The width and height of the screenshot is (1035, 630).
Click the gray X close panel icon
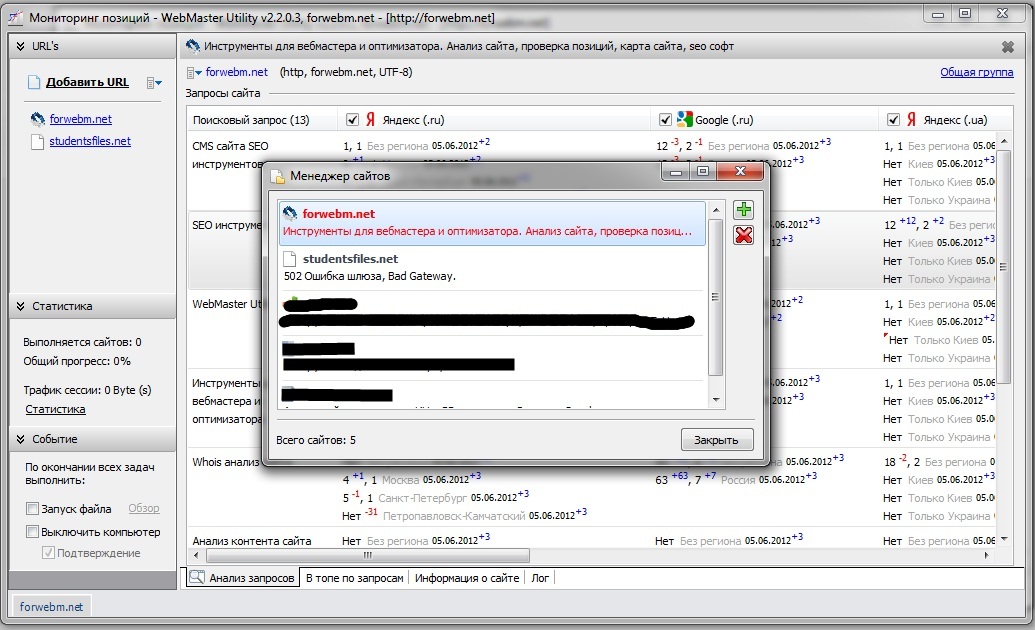(1007, 46)
